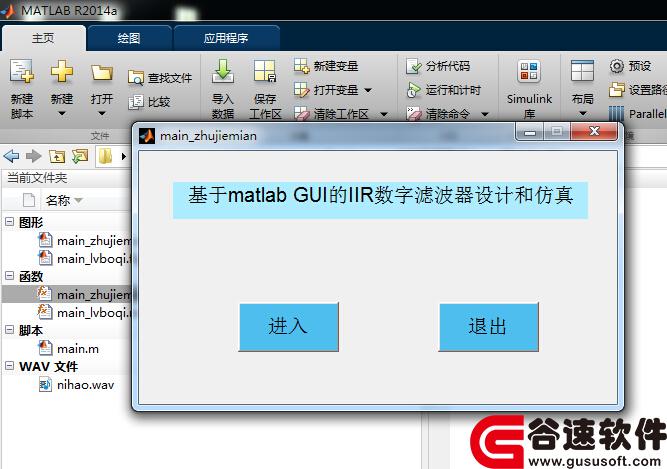
Task: Click the yellow plus New (新建) icon
Action: pos(62,71)
